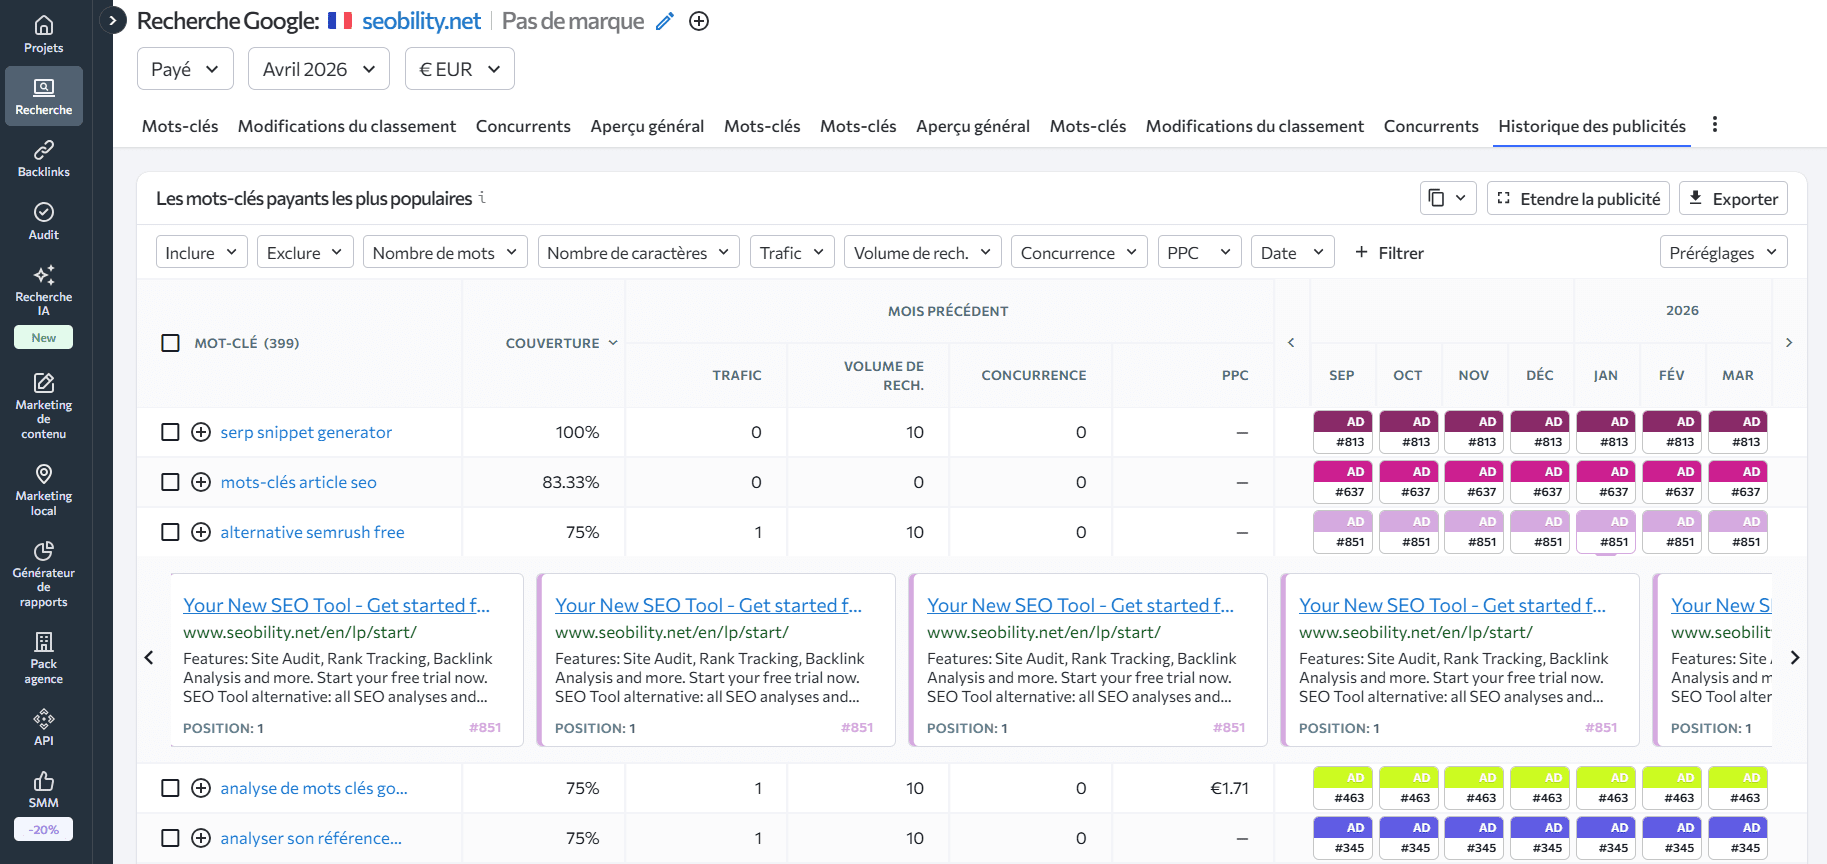Open 'alternative semrush free' keyword link
Image resolution: width=1827 pixels, height=864 pixels.
click(x=312, y=532)
